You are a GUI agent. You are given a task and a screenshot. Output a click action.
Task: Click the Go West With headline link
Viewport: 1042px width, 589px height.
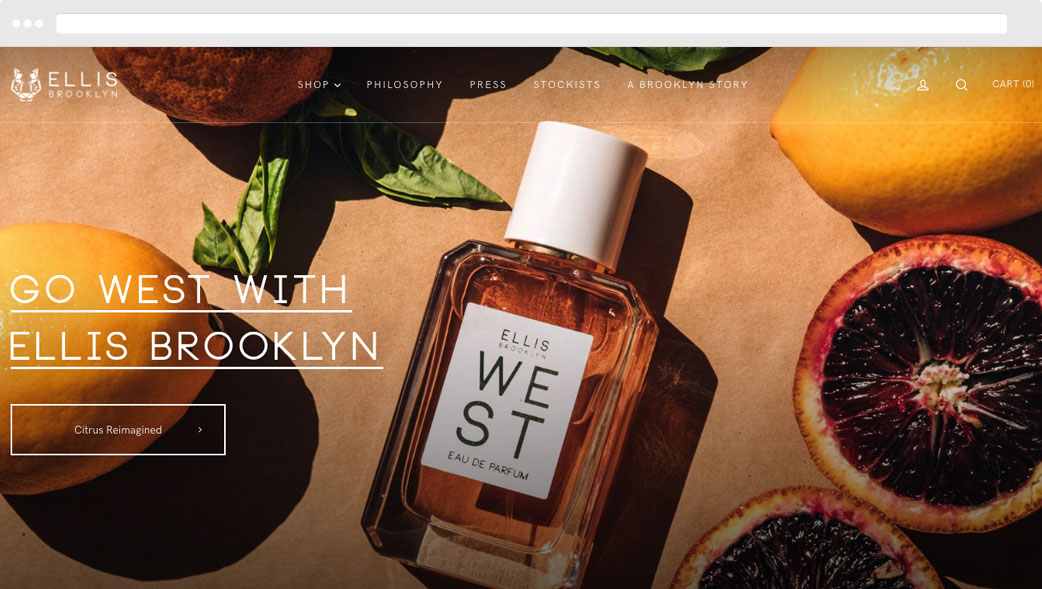180,291
